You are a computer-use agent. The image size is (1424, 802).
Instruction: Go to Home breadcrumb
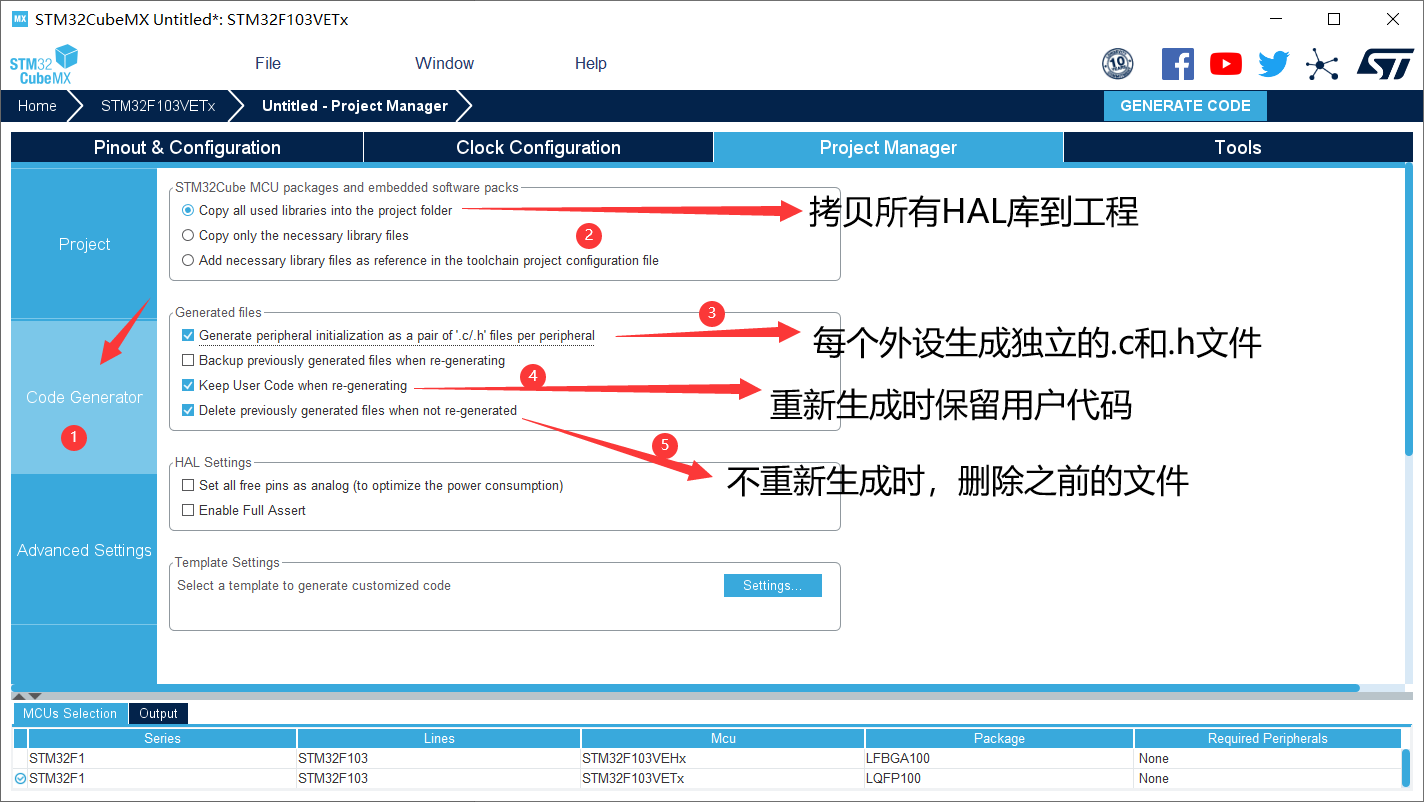coord(37,106)
